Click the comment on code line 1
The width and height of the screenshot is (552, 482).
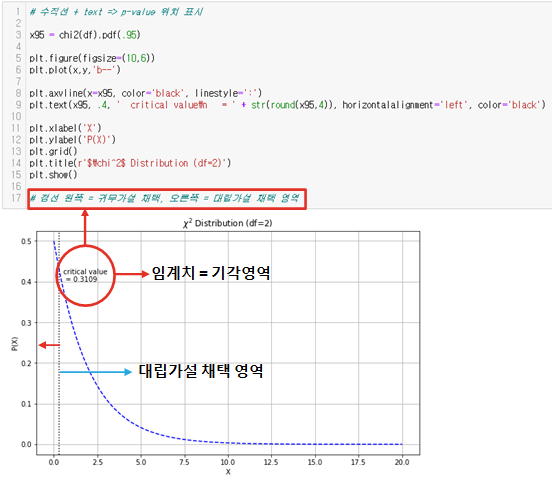116,12
